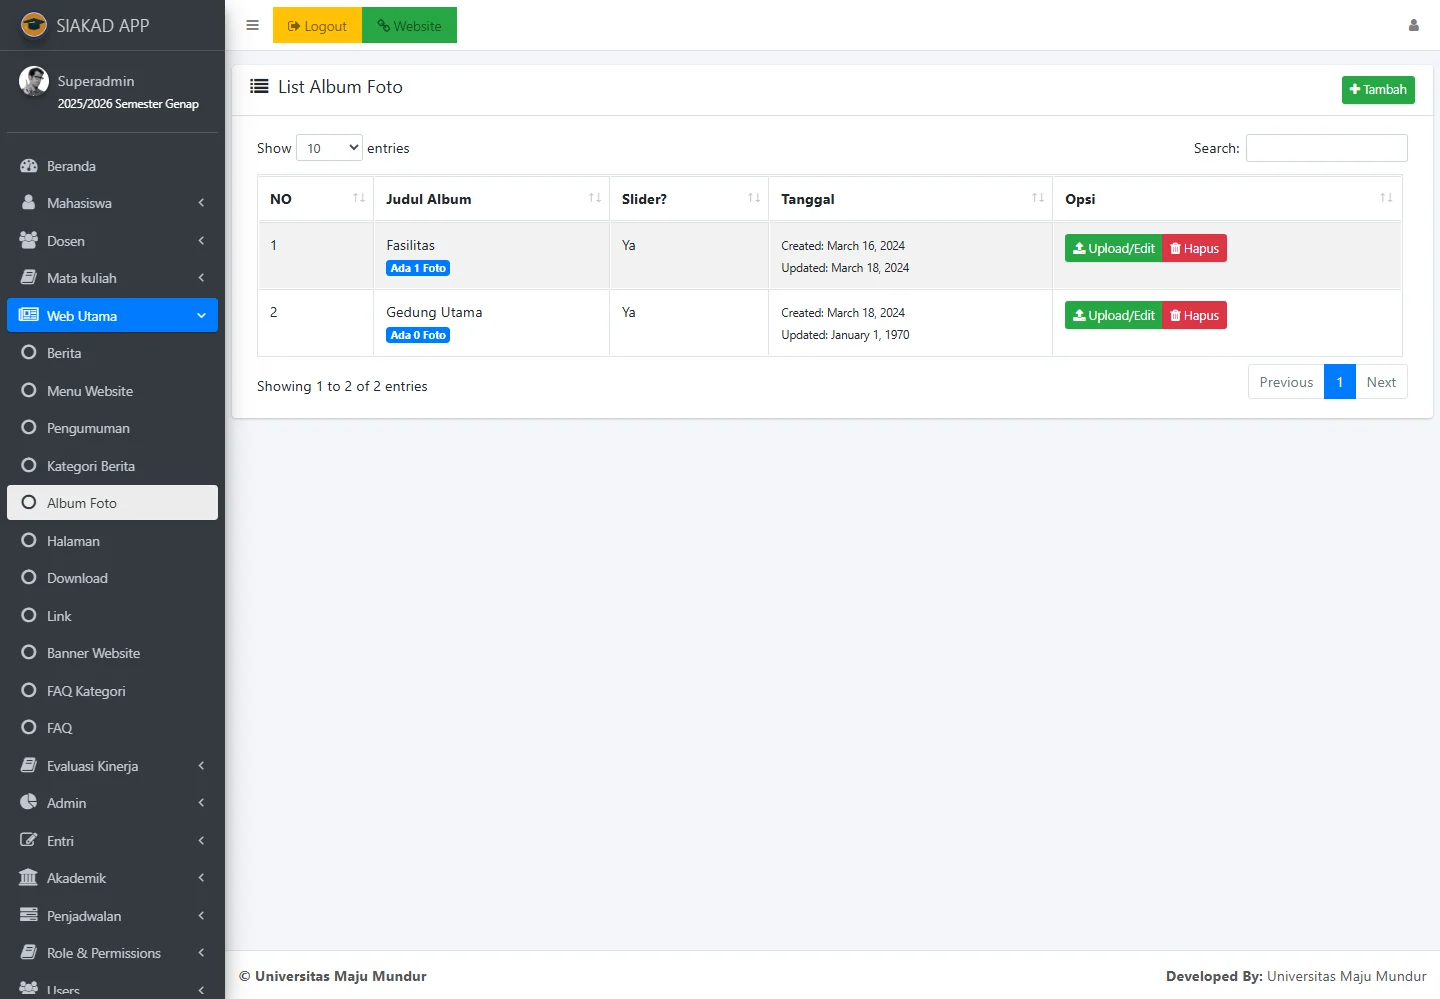Click the Beranda dashboard icon
This screenshot has width=1440, height=999.
[29, 166]
